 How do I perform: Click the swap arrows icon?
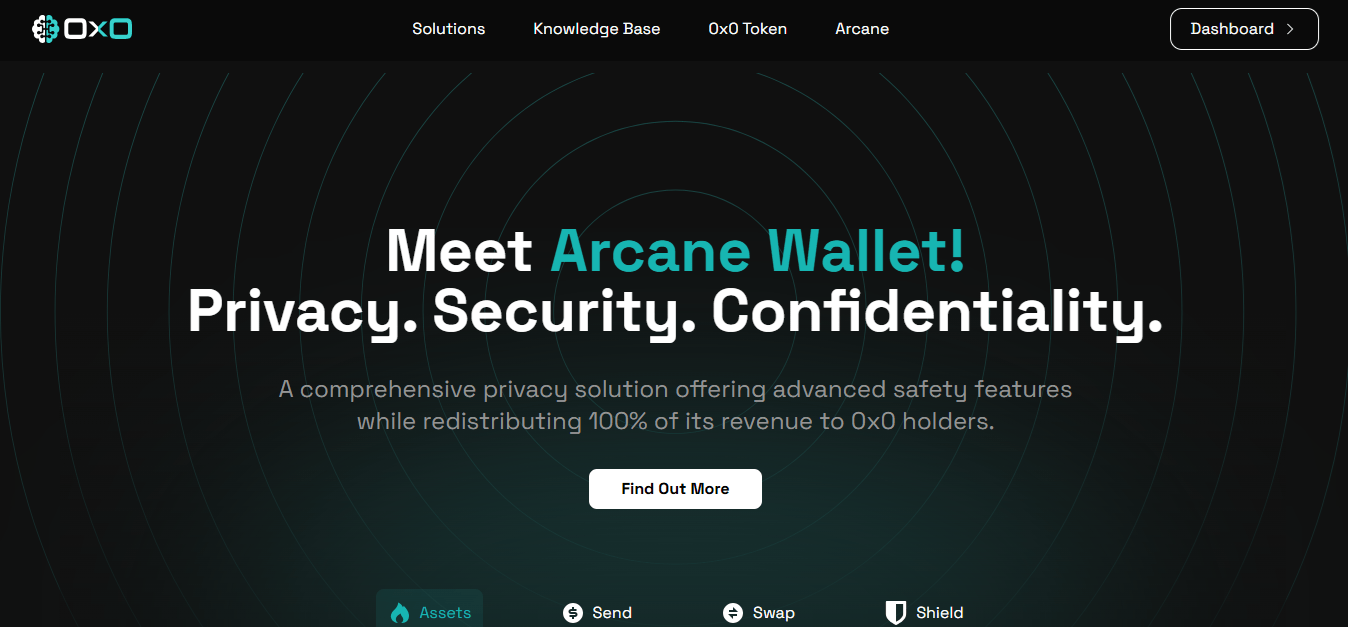[x=733, y=613]
